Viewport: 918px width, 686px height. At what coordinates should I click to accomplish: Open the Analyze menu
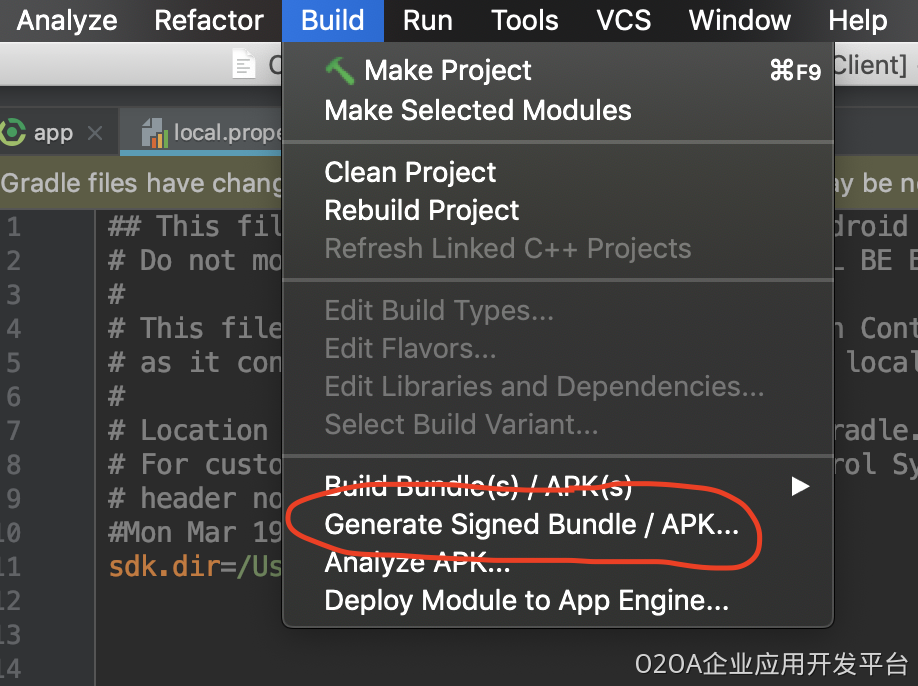tap(67, 20)
